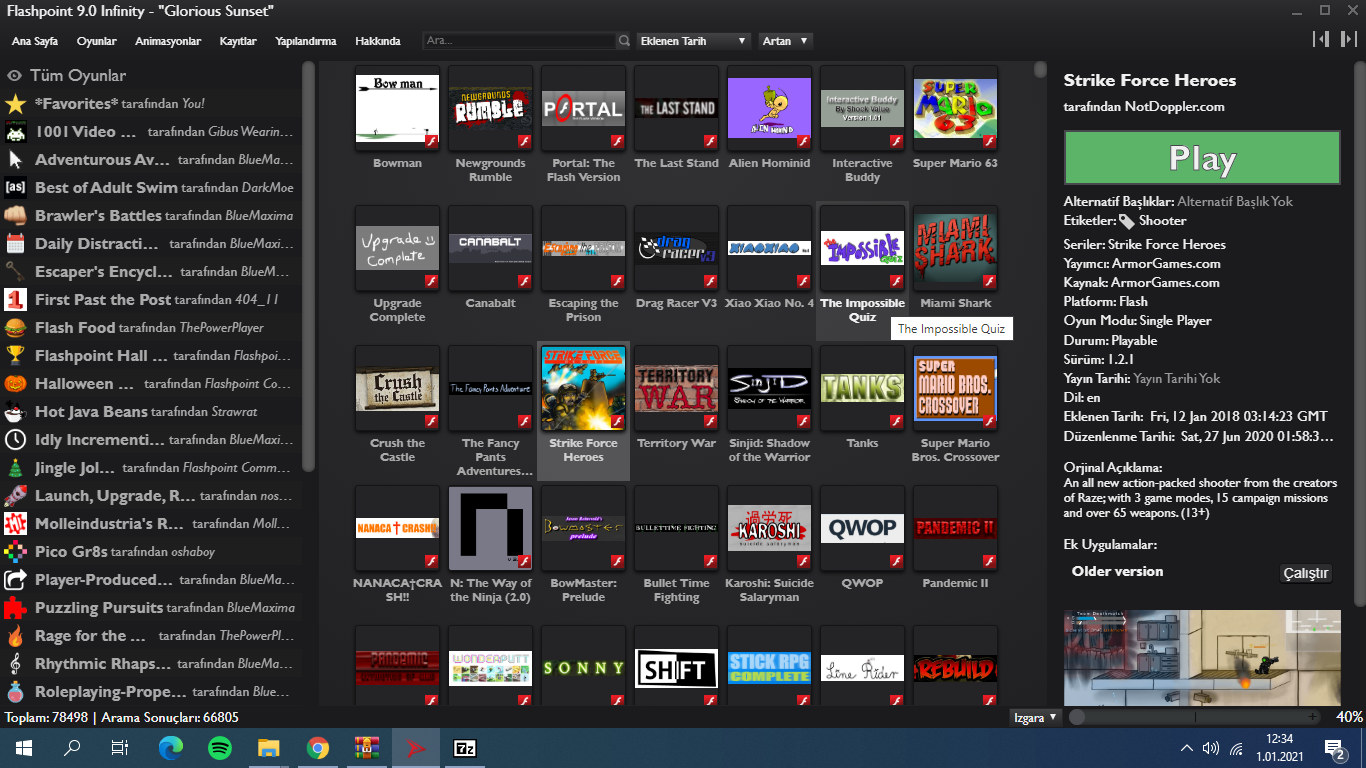1366x768 pixels.
Task: Click the Jingle Jolly Christmas tree icon
Action: (15, 468)
